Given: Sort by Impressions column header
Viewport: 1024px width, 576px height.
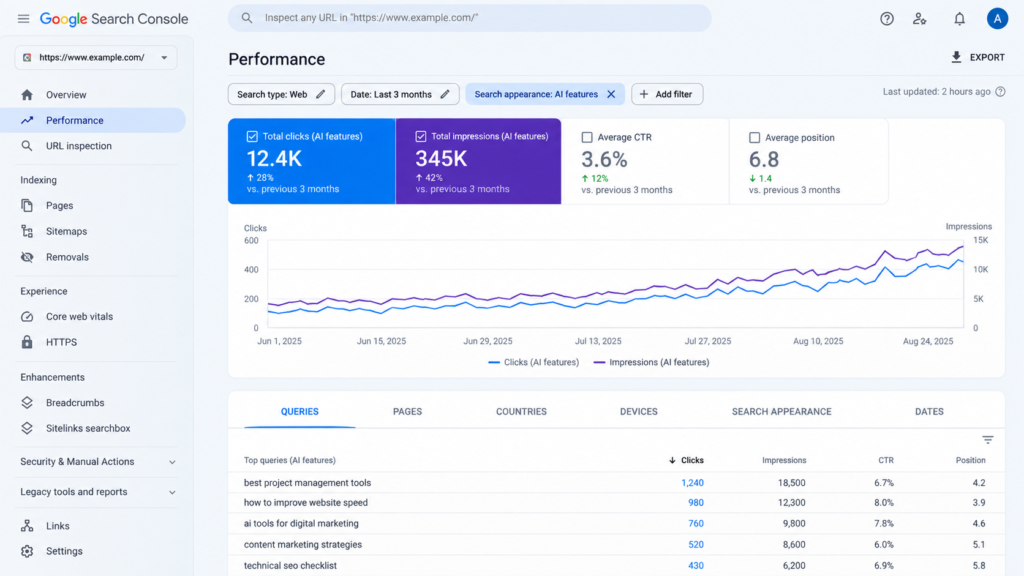Looking at the screenshot, I should (x=784, y=460).
